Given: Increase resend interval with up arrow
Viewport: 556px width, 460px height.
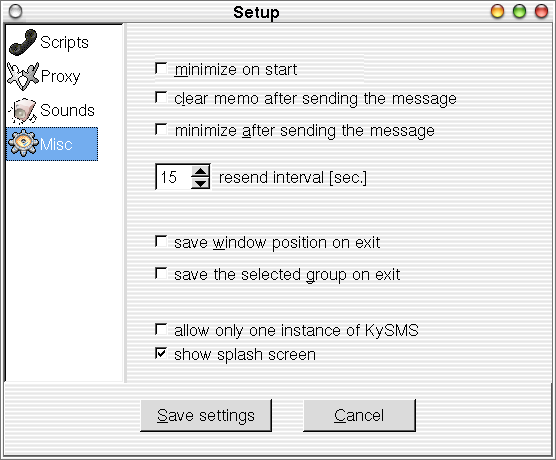Looking at the screenshot, I should tap(201, 171).
